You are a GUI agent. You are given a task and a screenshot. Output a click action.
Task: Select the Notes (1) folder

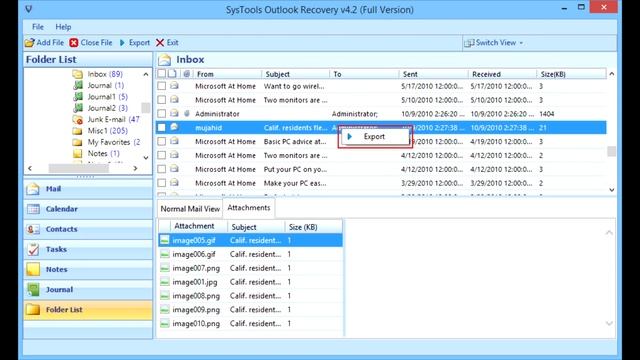(x=104, y=153)
